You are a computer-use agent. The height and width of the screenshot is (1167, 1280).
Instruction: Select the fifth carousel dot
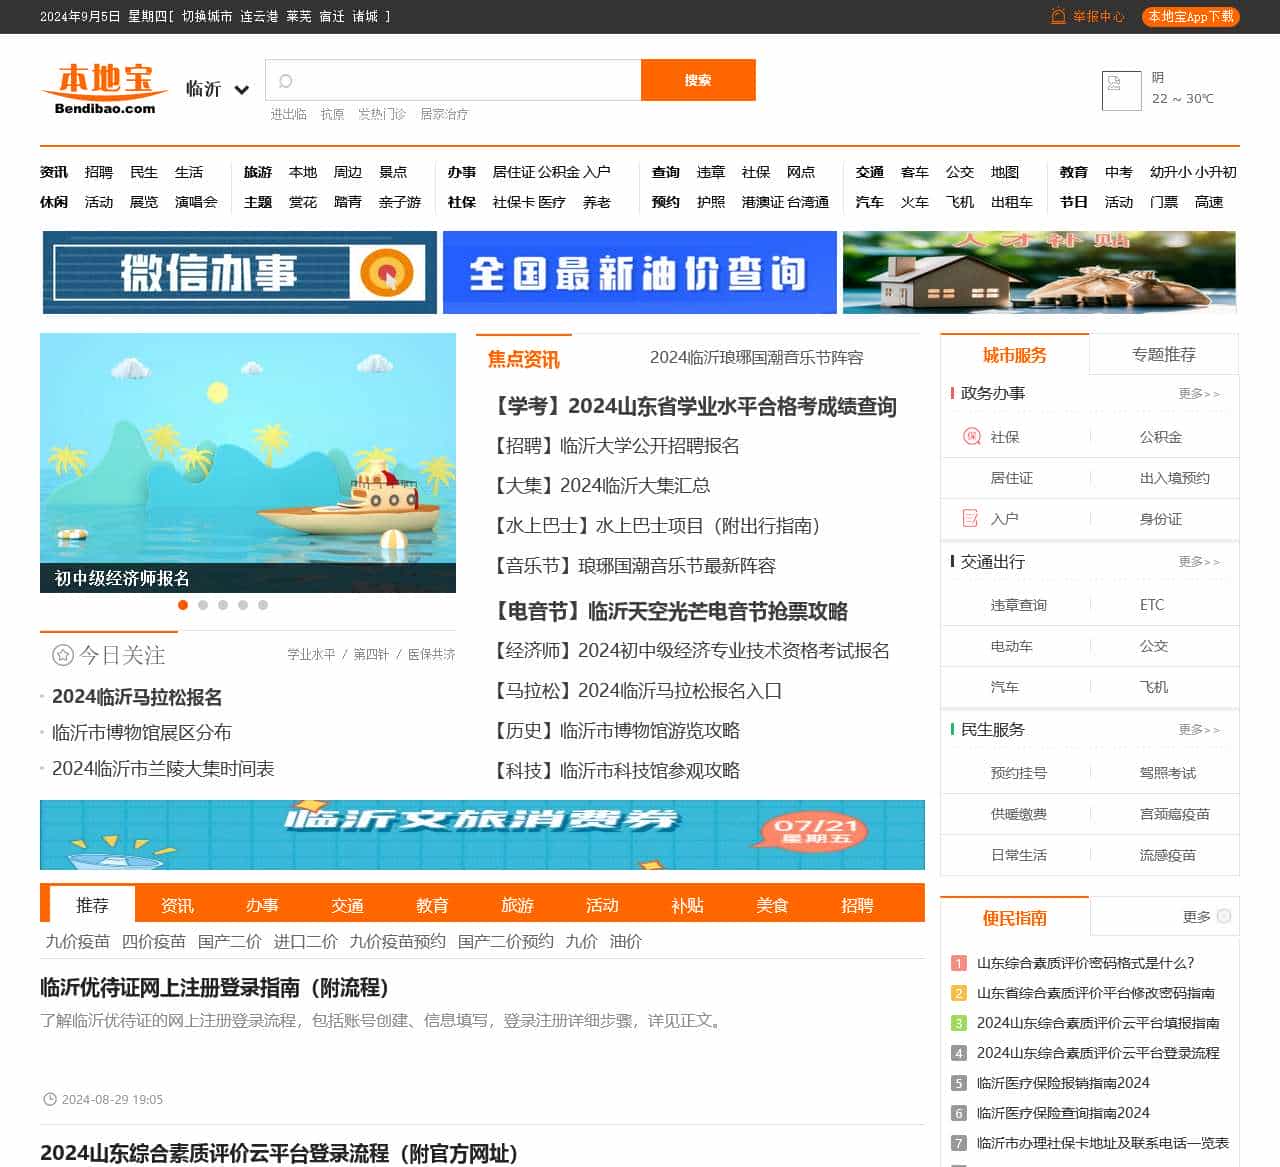263,605
